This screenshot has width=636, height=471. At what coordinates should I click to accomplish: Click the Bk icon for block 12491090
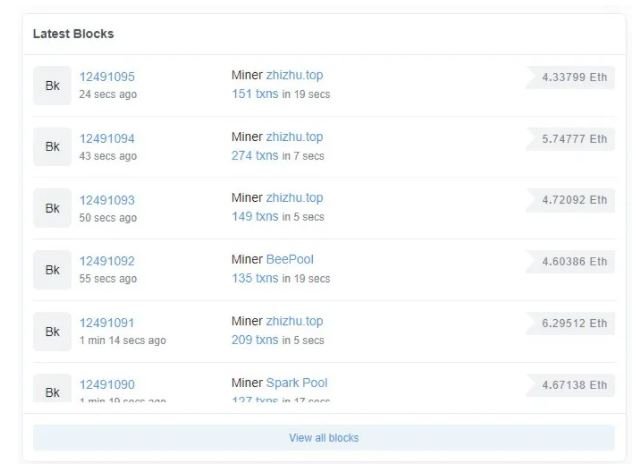(x=52, y=388)
